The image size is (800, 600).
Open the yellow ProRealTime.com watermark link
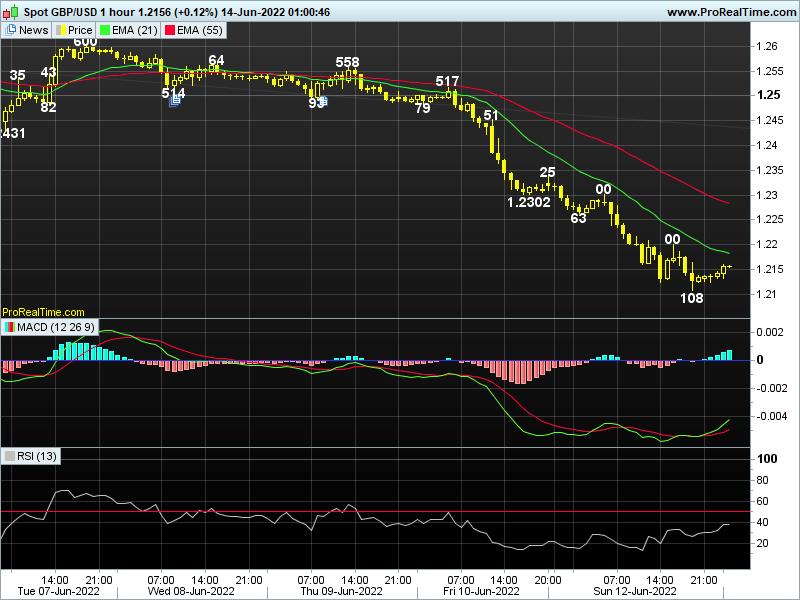(43, 313)
